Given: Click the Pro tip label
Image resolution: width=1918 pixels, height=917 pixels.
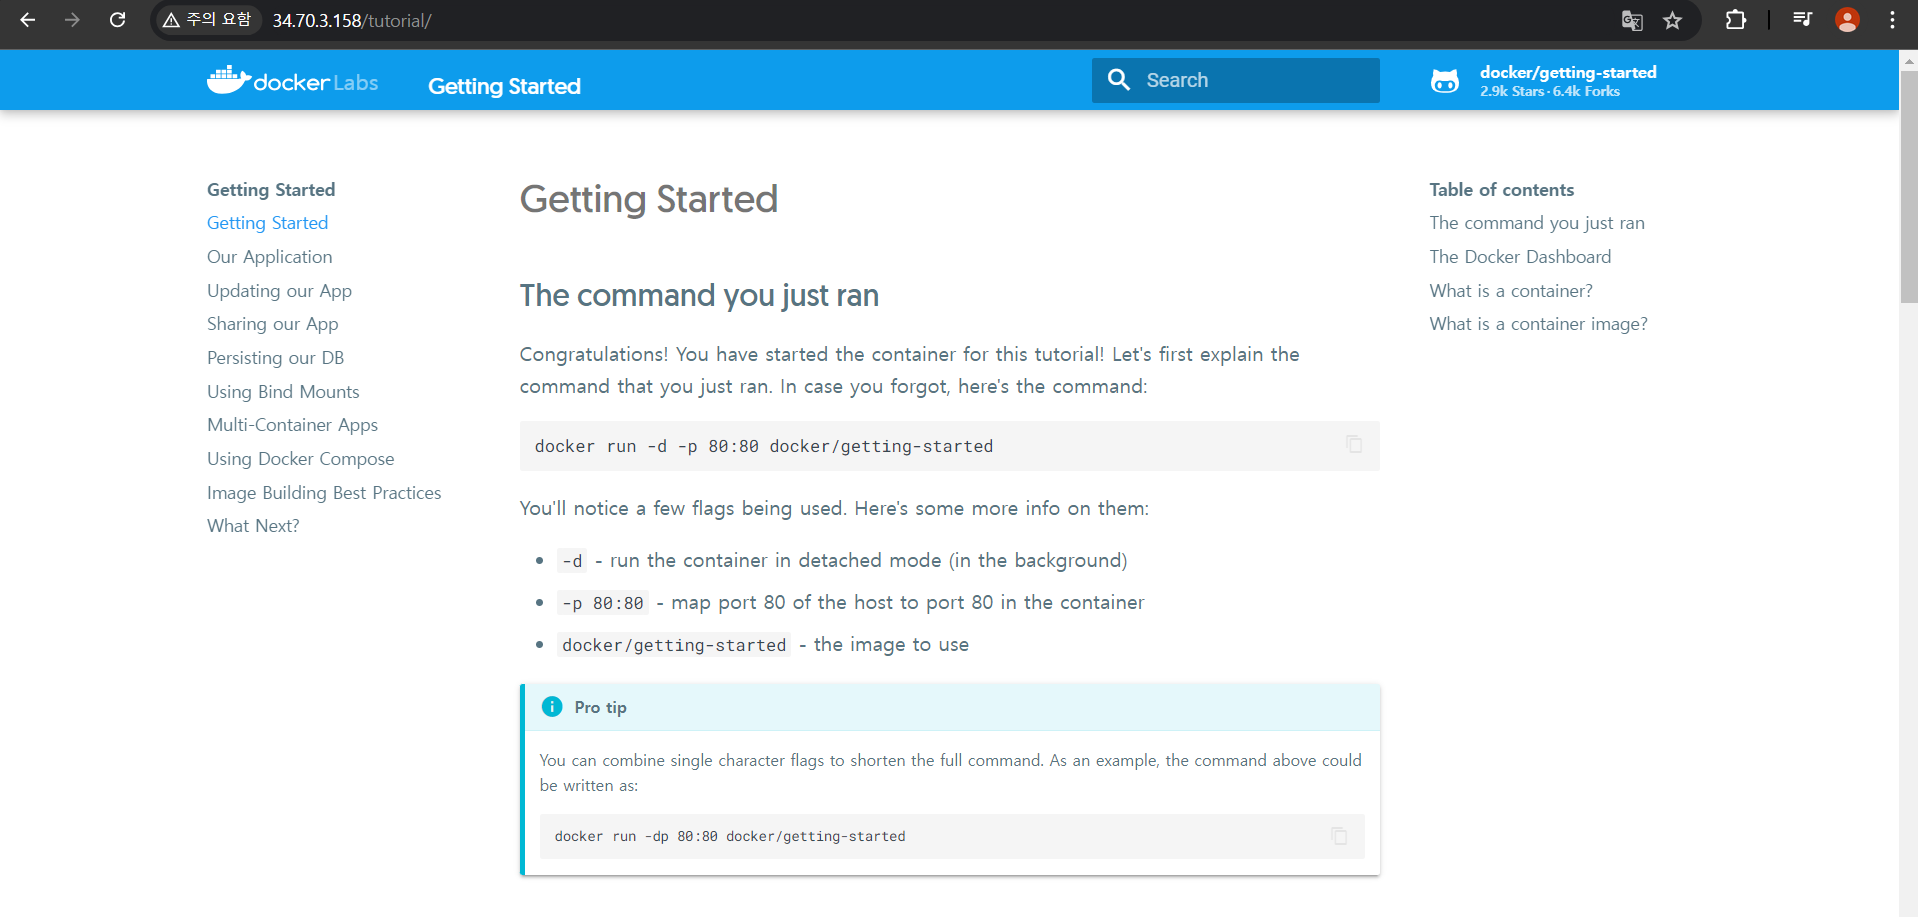Looking at the screenshot, I should 600,708.
